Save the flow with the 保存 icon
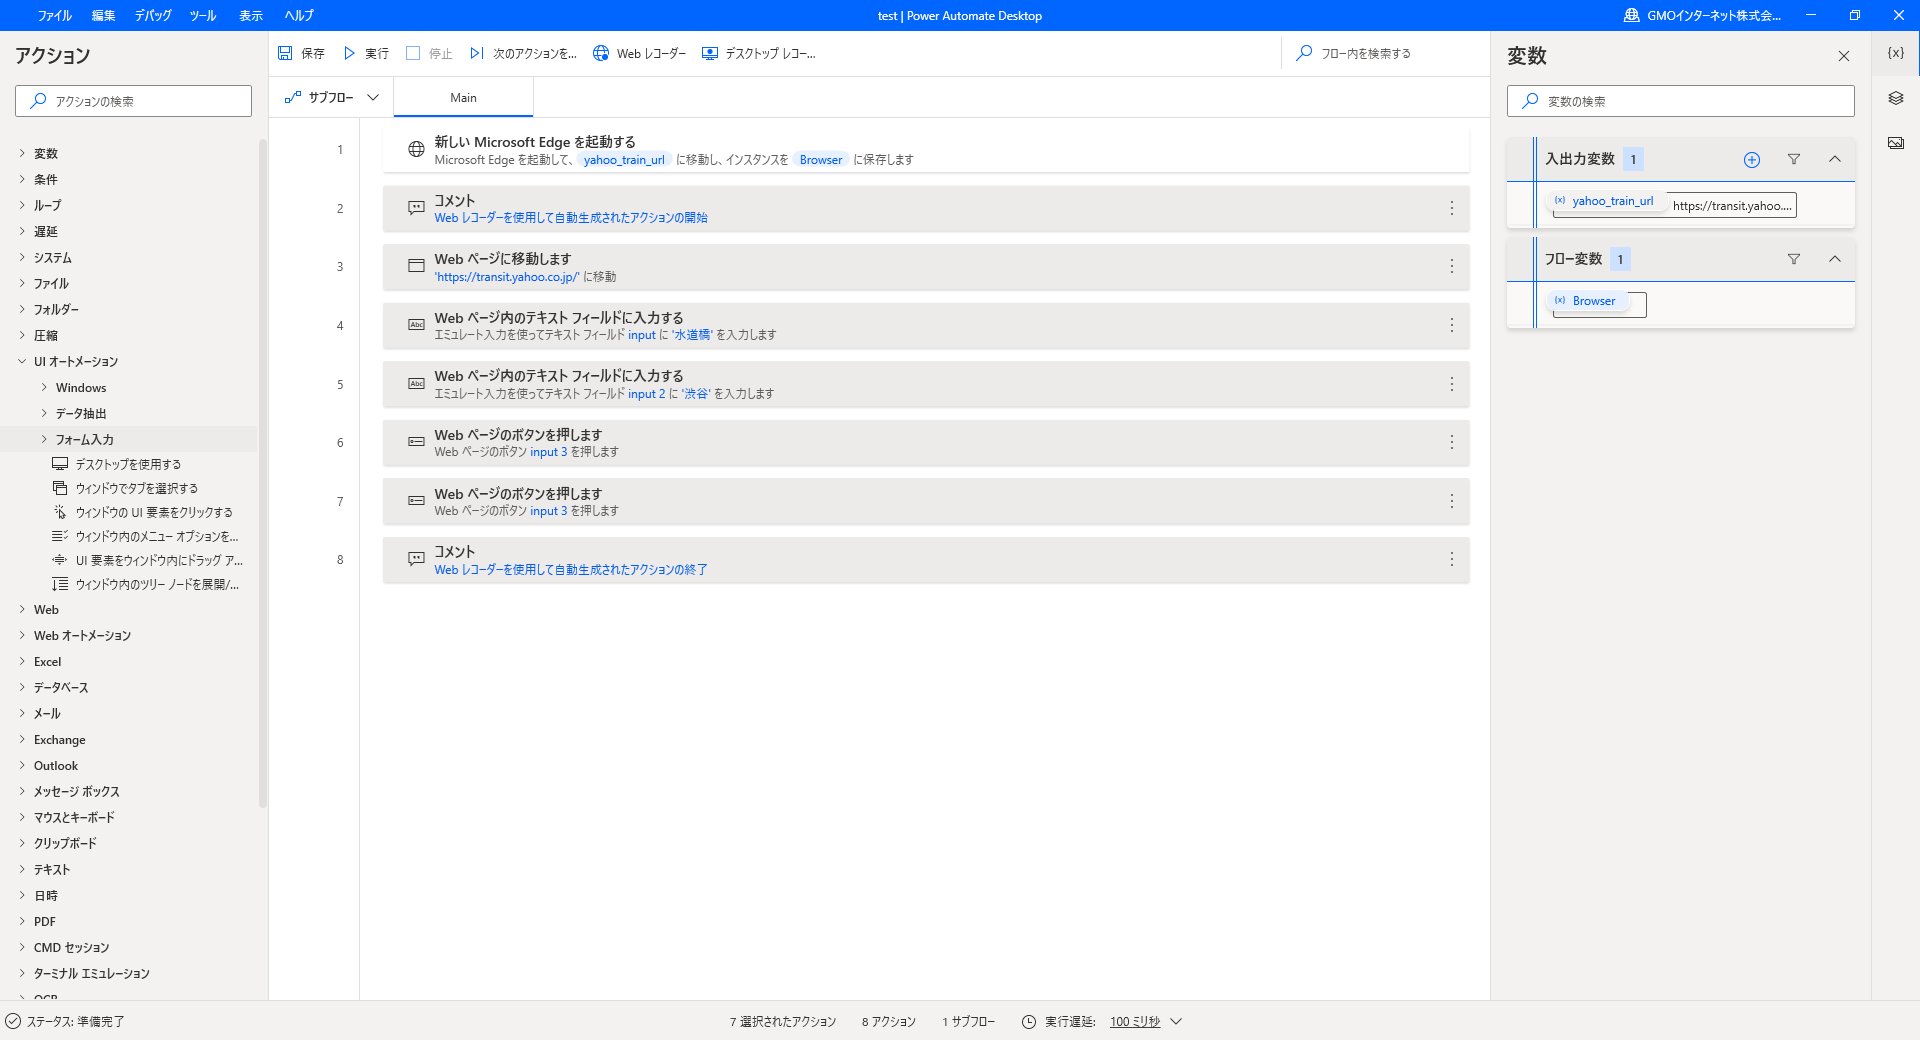 coord(285,53)
